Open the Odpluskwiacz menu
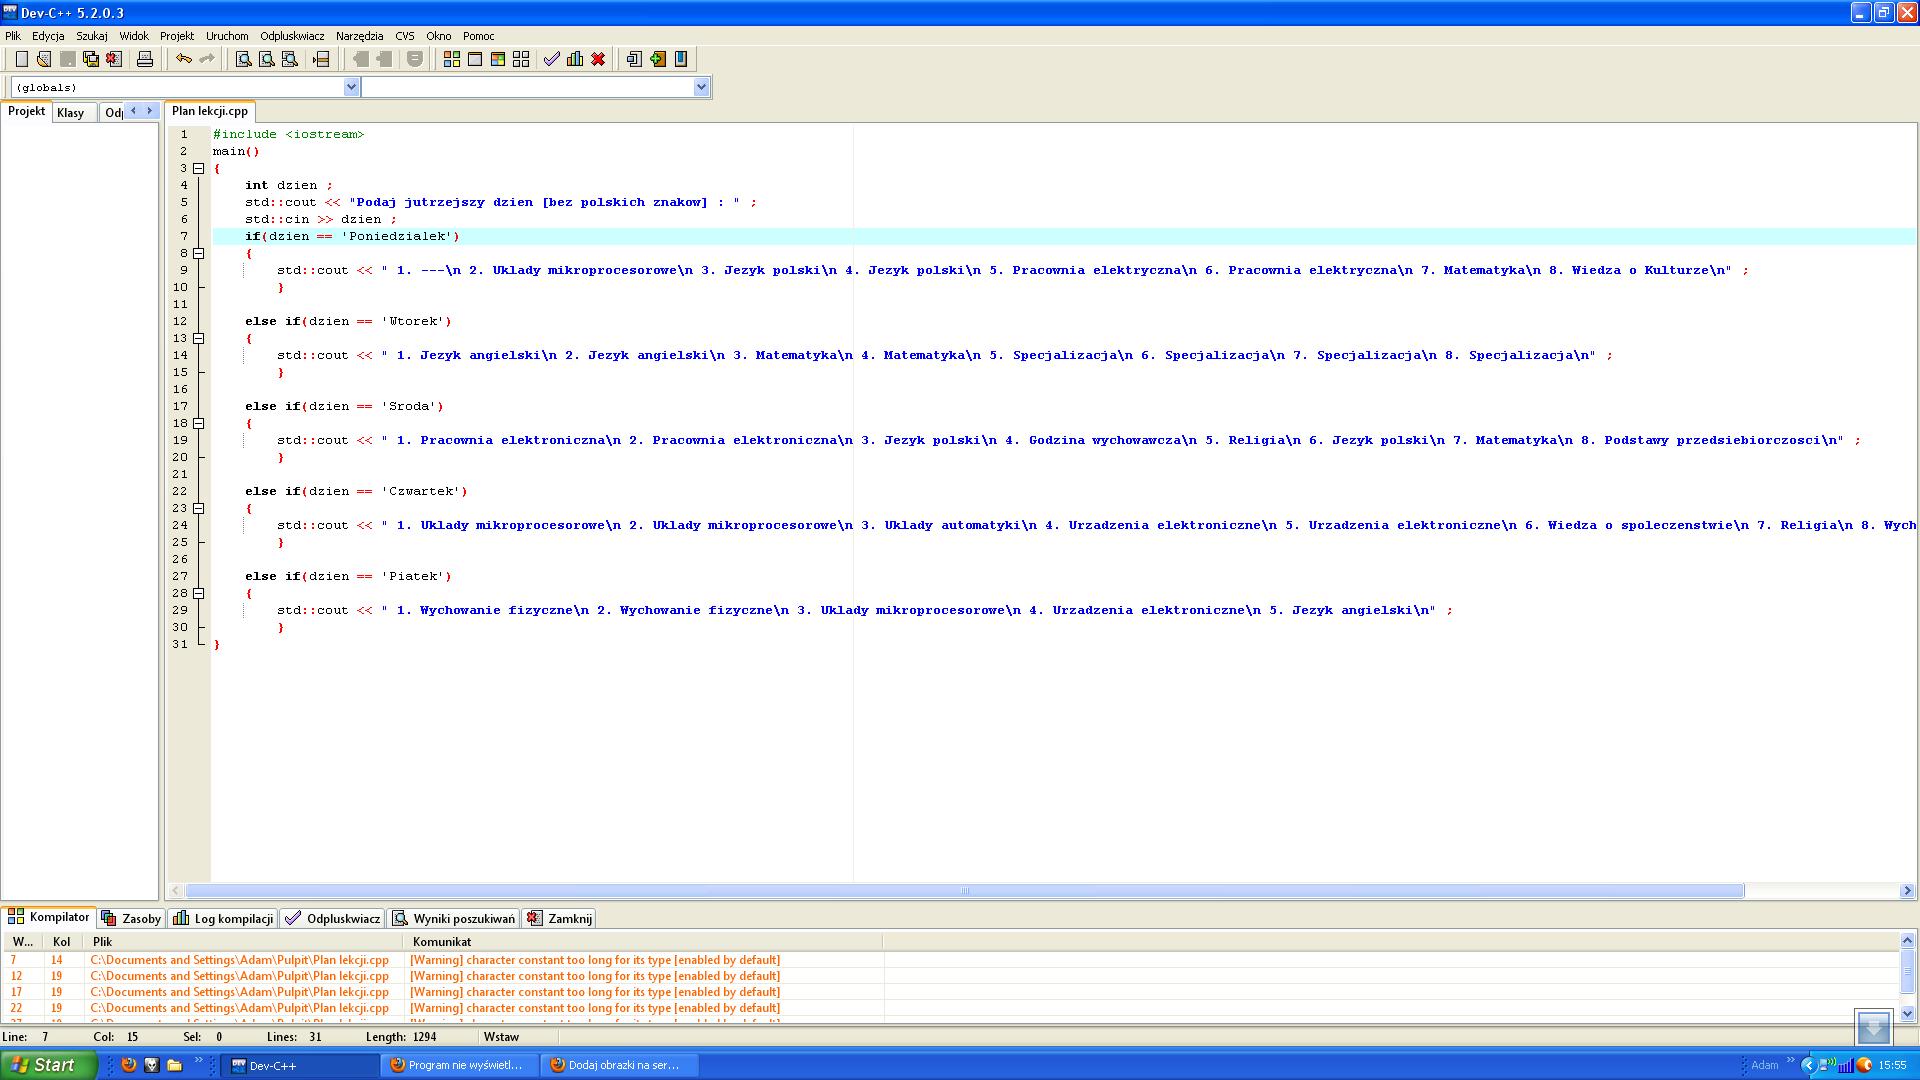1920x1080 pixels. (292, 36)
